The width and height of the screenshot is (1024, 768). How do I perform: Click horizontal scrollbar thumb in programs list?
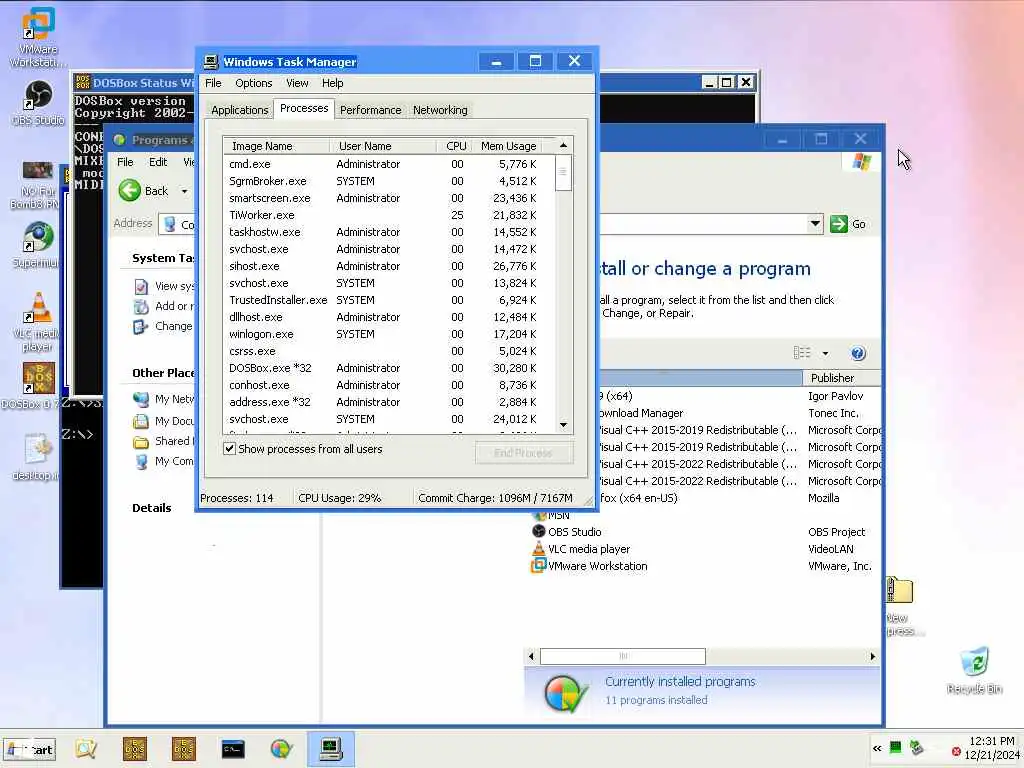pos(622,656)
